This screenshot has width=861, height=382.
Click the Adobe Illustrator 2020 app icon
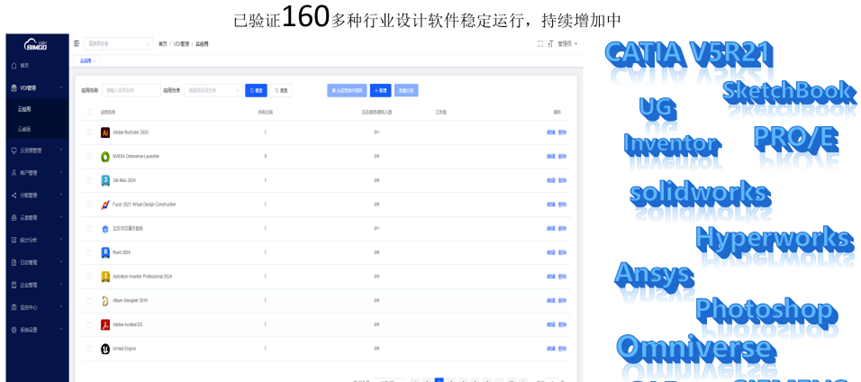(x=105, y=133)
